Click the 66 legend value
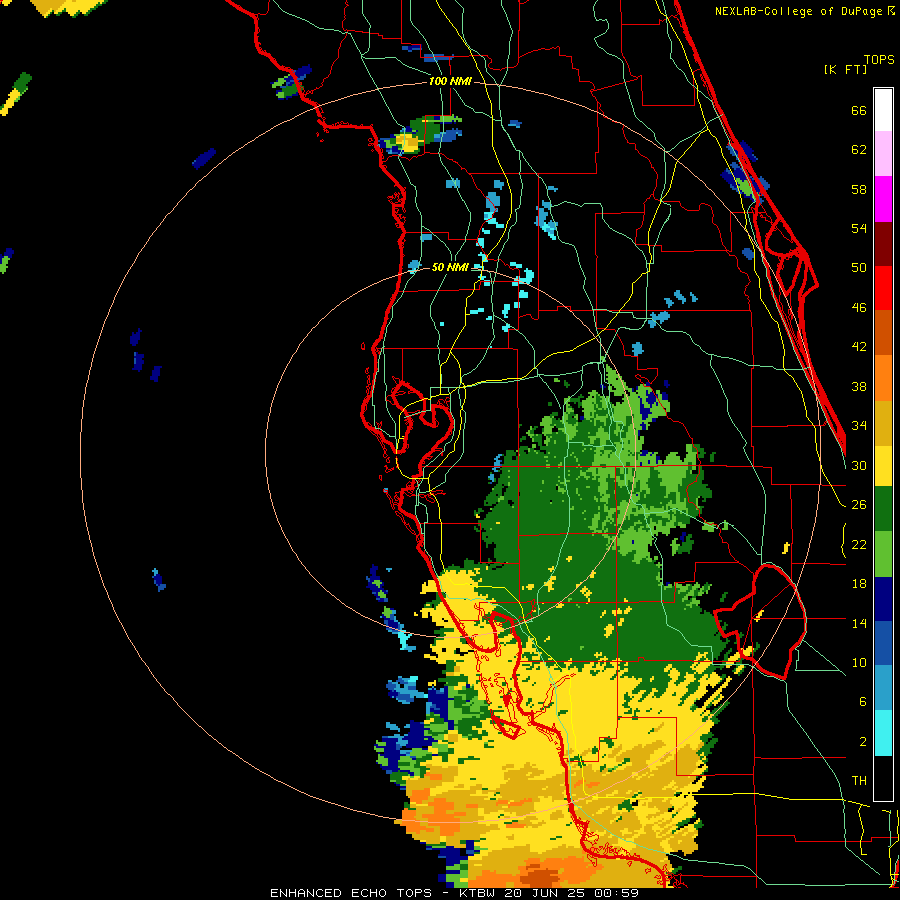900x900 pixels. tap(859, 110)
